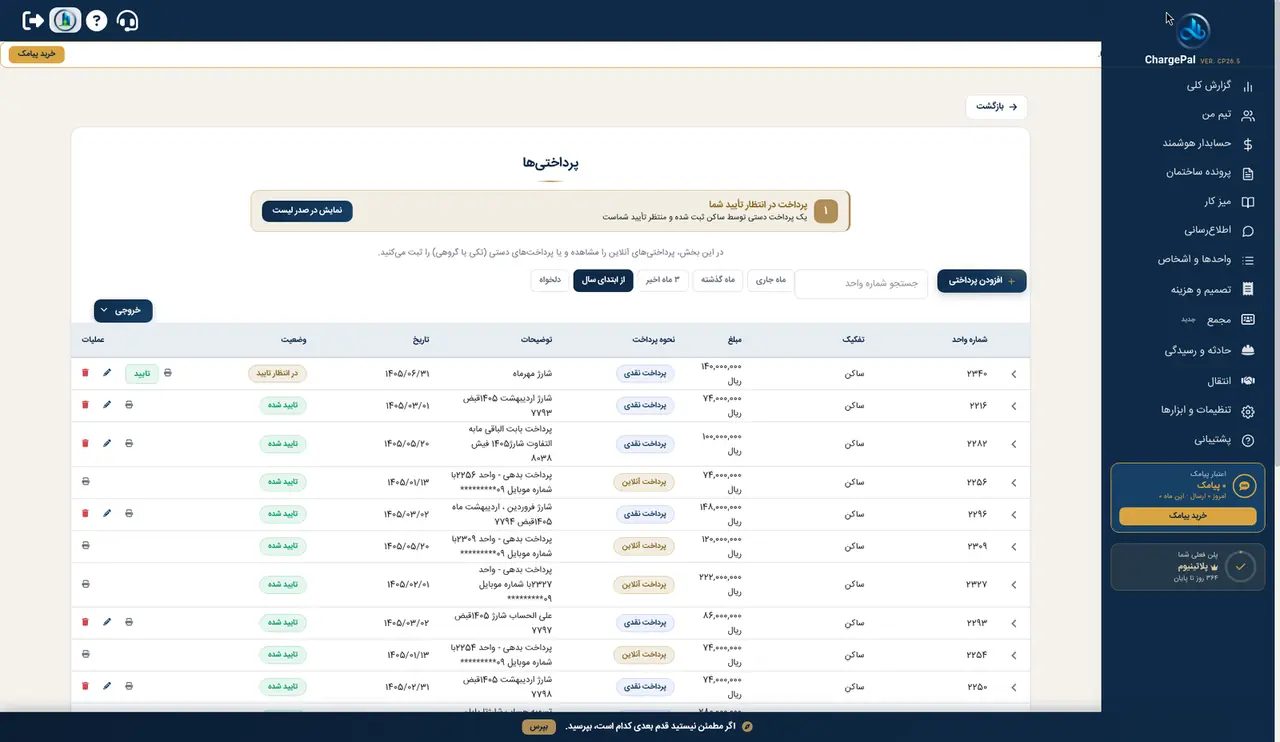
Task: Delete the payment for unit ۲۳۴۰
Action: click(85, 373)
